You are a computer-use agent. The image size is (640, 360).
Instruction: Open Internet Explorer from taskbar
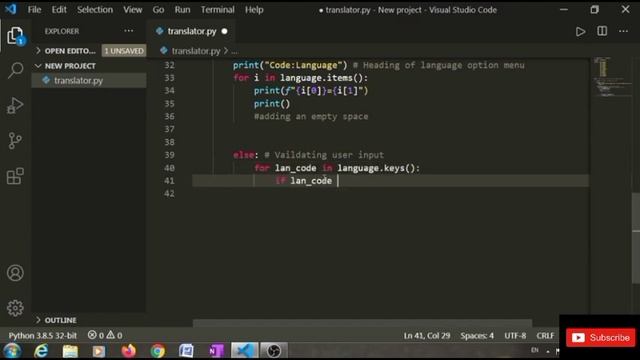[x=41, y=351]
